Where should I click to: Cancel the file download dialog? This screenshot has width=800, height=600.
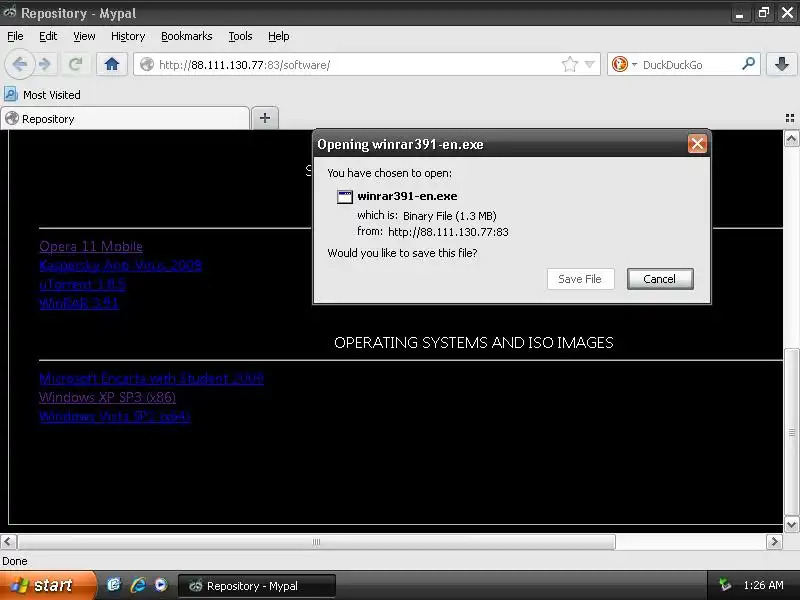coord(660,279)
